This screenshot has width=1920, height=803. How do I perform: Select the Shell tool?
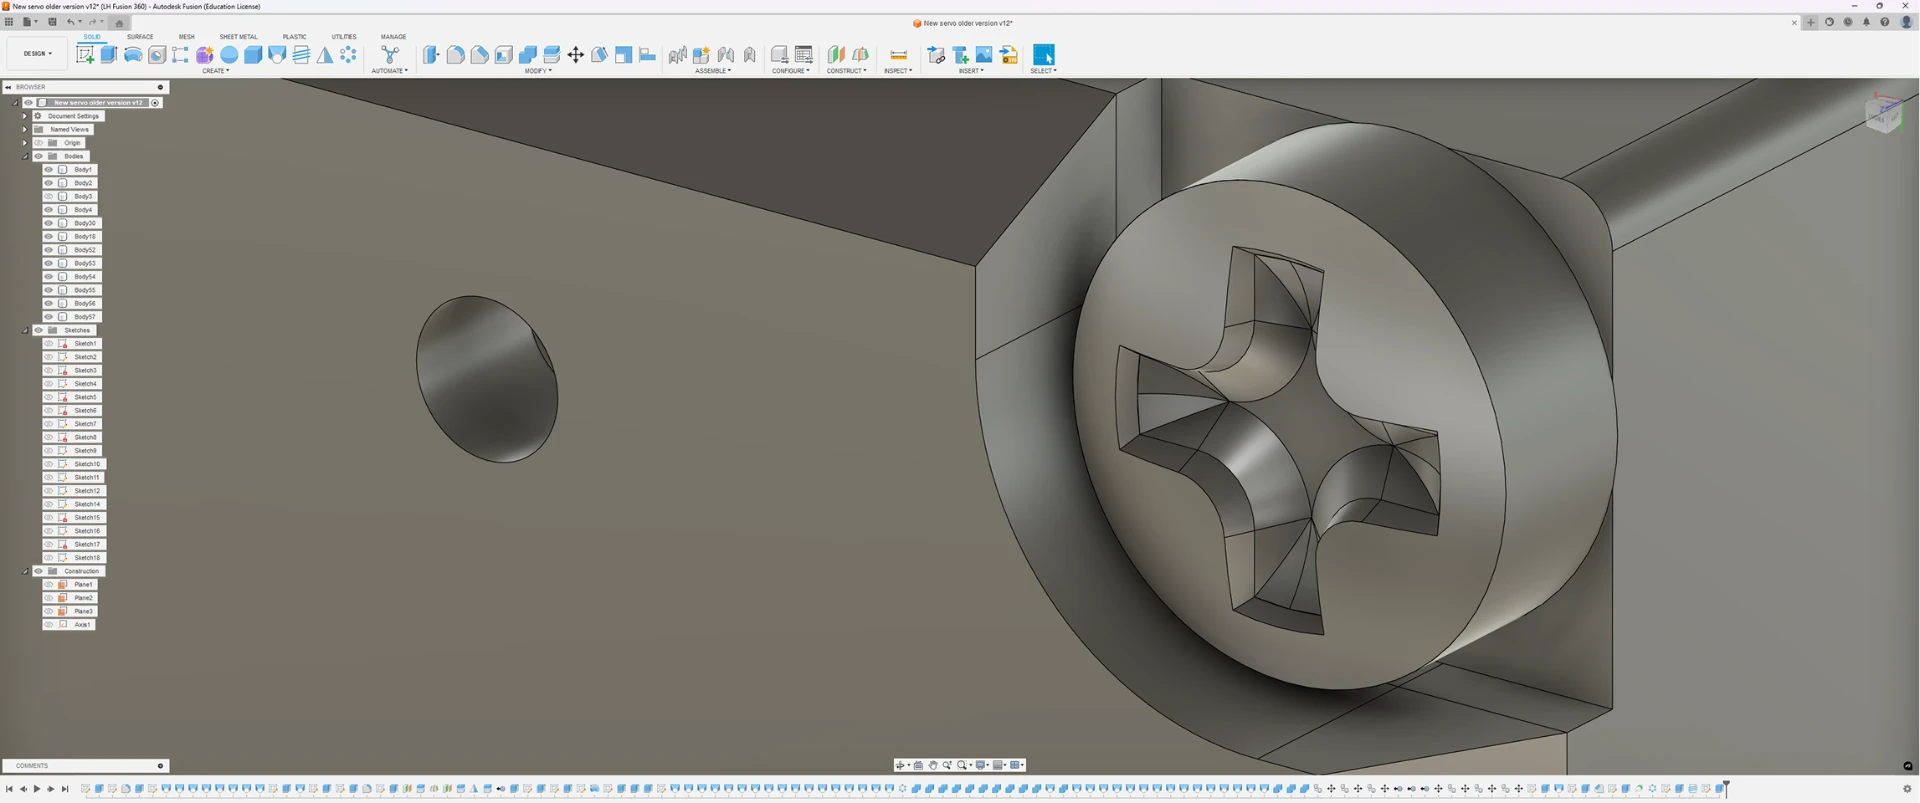tap(503, 55)
